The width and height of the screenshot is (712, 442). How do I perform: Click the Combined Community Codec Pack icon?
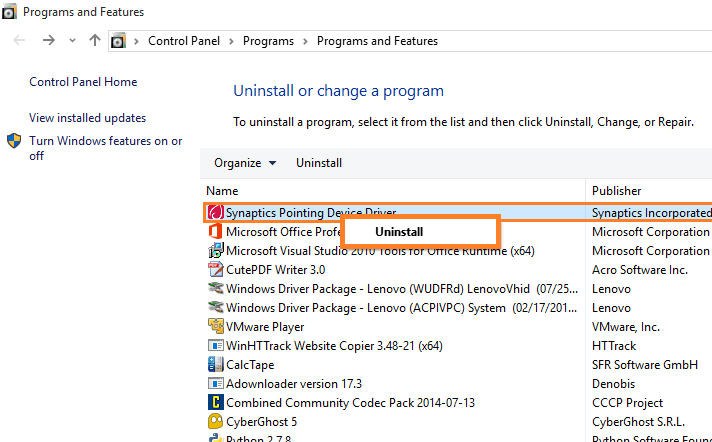(x=214, y=403)
